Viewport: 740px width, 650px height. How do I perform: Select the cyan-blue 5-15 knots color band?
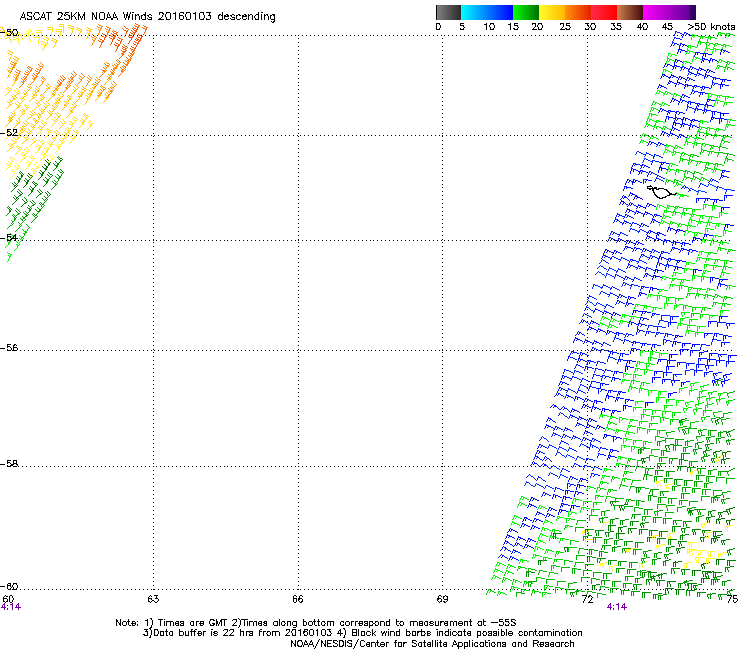click(x=487, y=12)
